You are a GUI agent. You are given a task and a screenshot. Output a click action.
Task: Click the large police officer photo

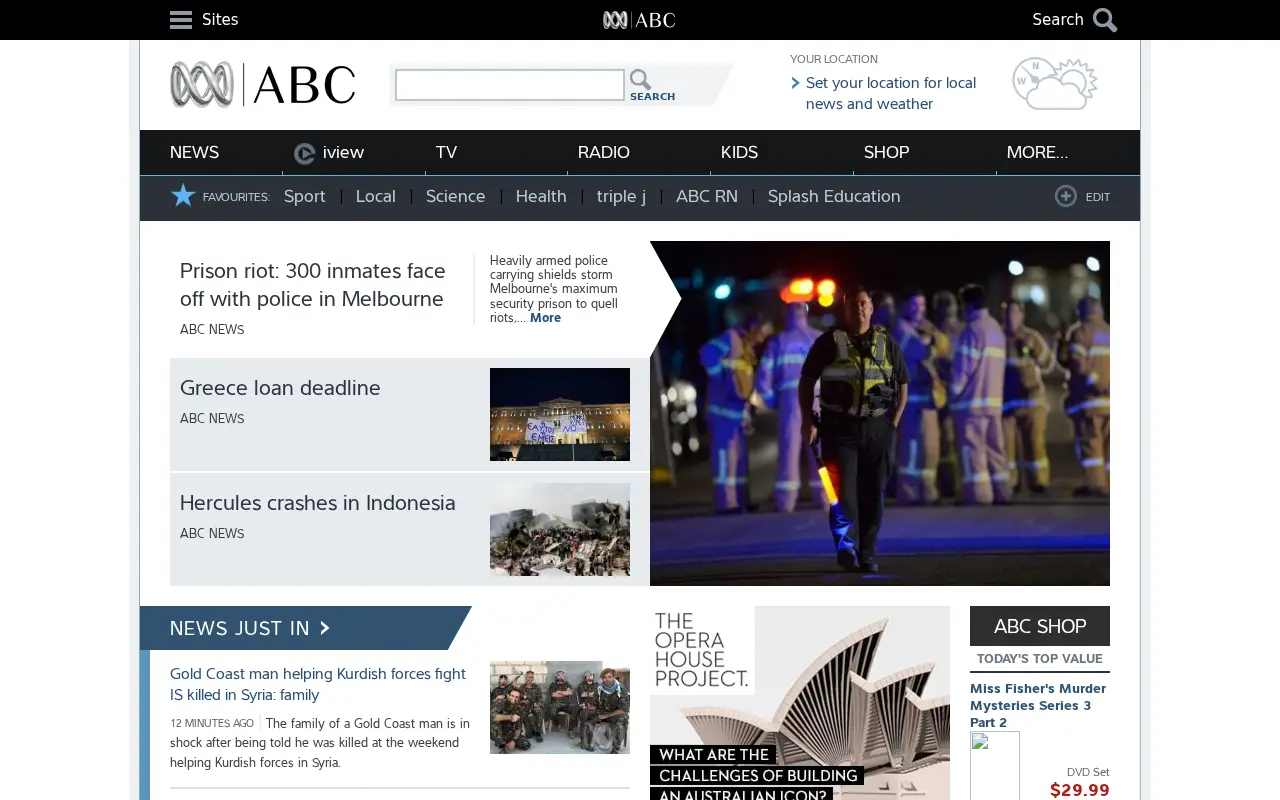[880, 413]
